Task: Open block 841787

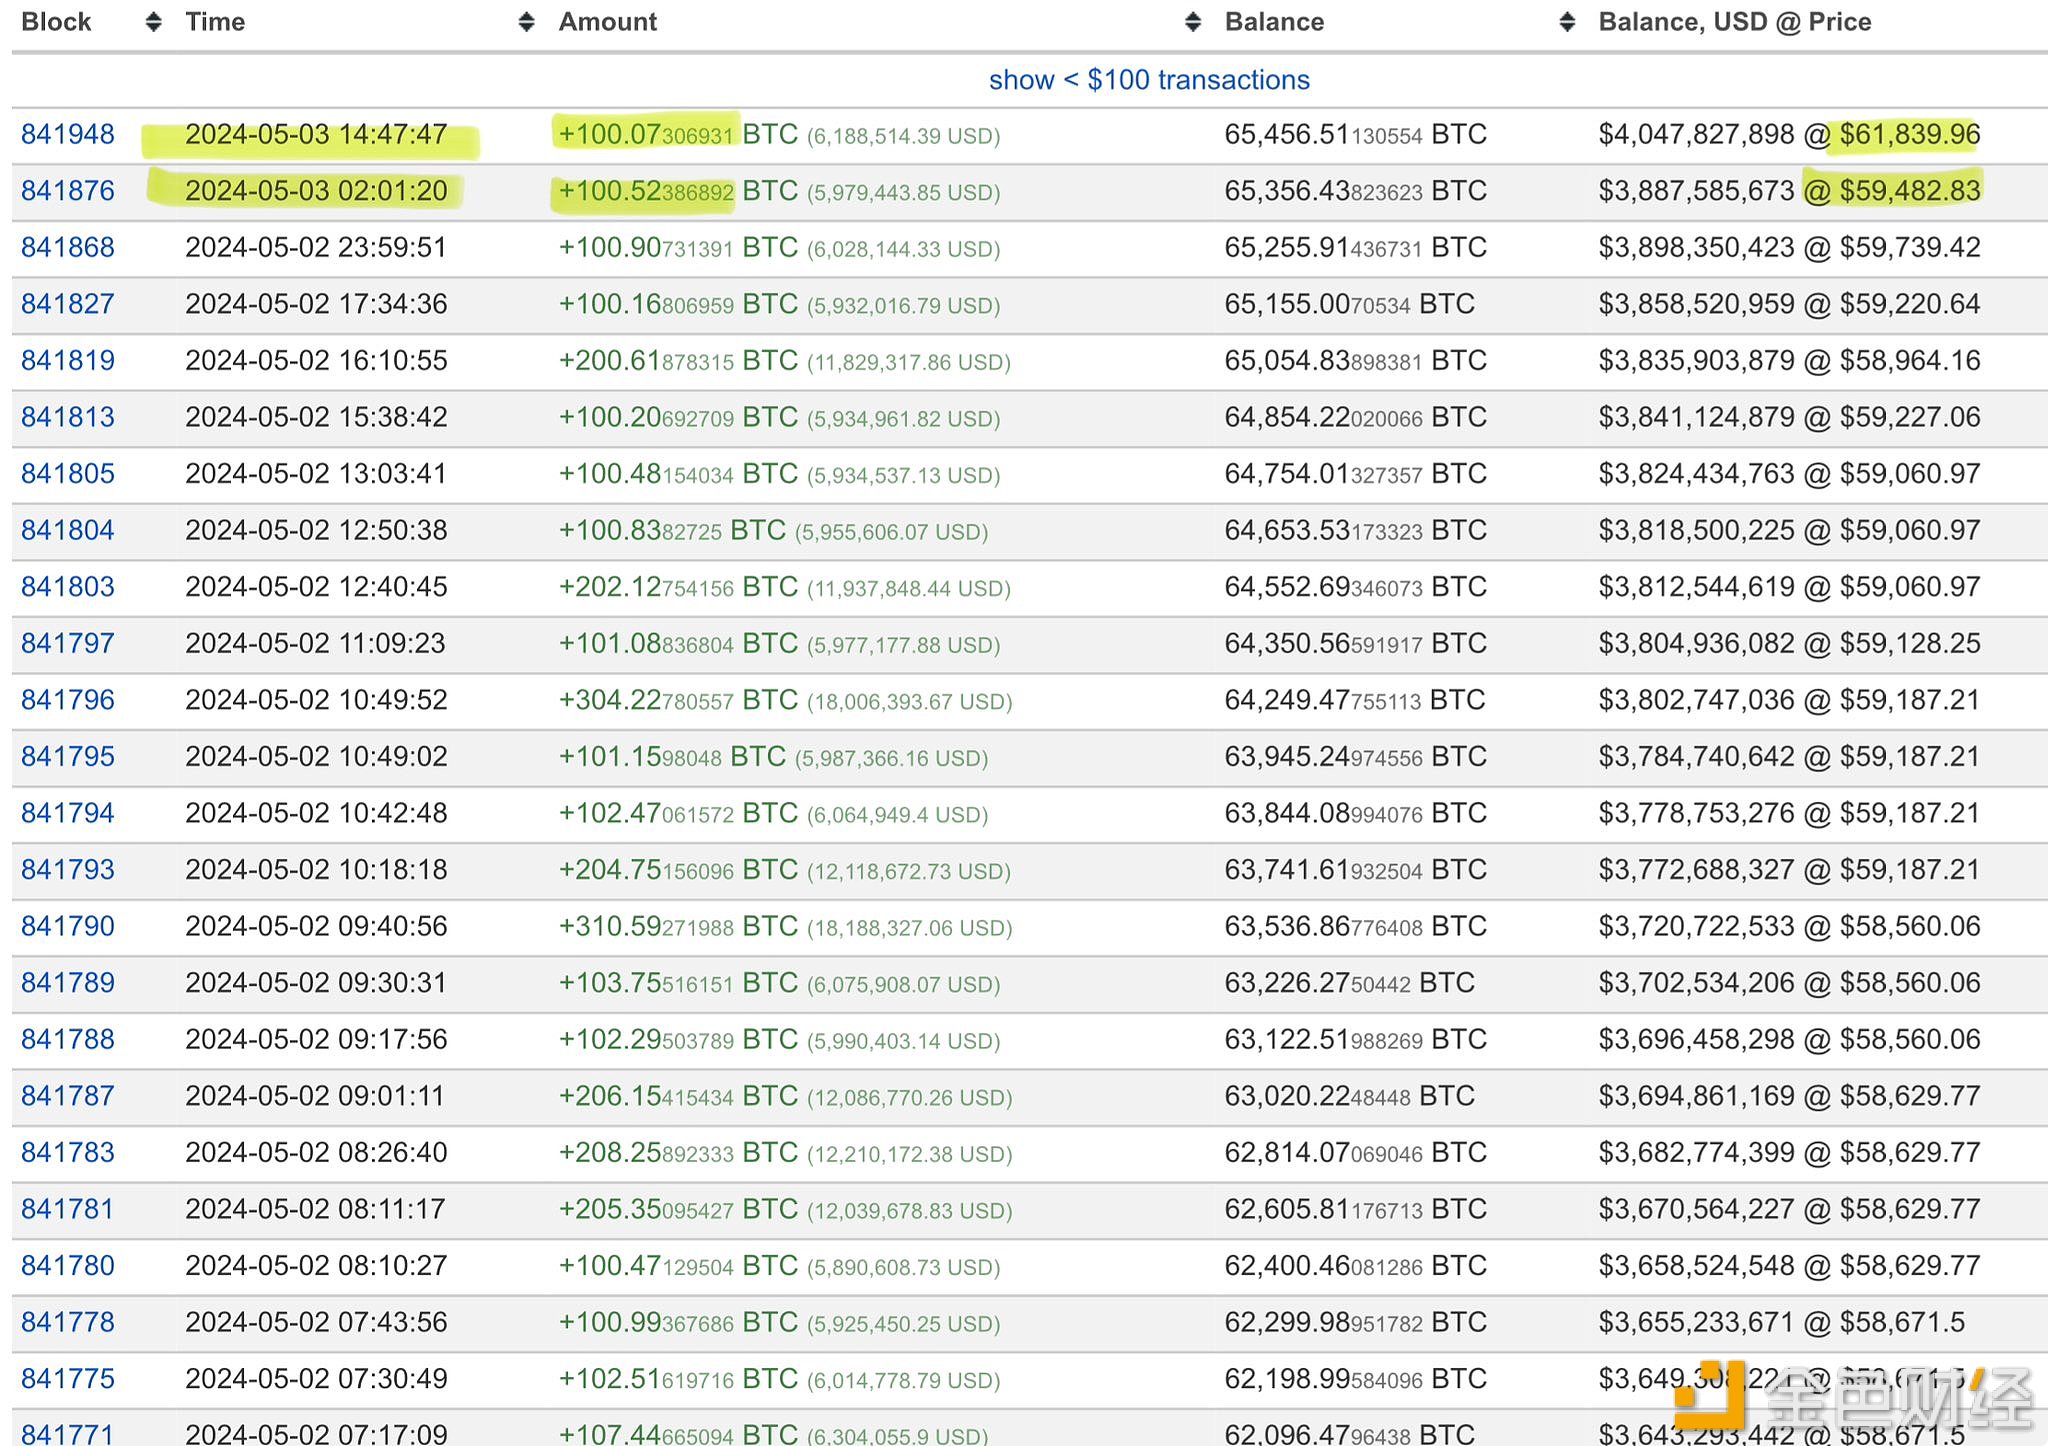Action: 68,1096
